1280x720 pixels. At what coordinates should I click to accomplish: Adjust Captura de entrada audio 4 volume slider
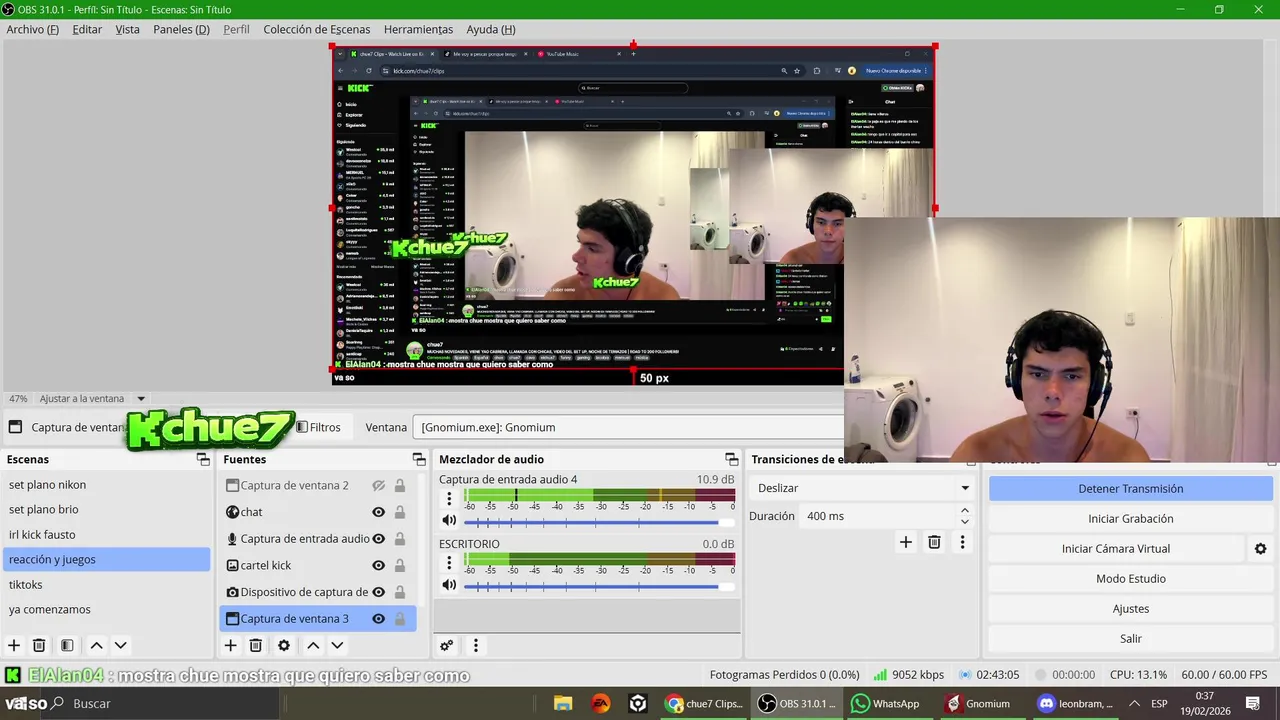598,521
